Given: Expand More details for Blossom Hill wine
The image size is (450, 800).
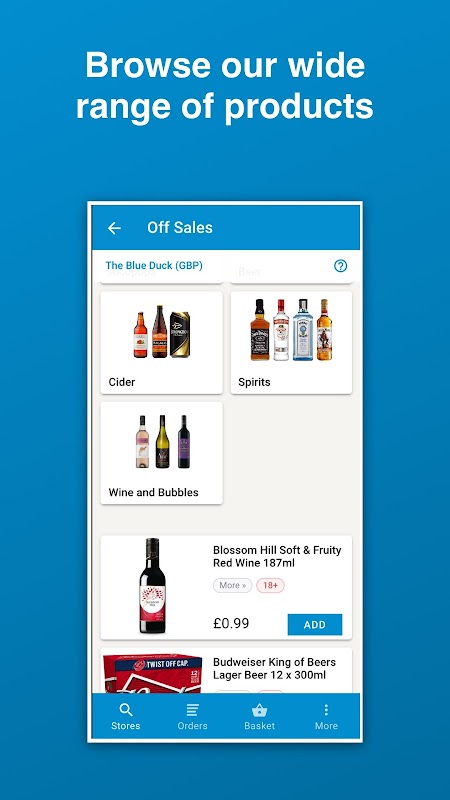Looking at the screenshot, I should [233, 585].
